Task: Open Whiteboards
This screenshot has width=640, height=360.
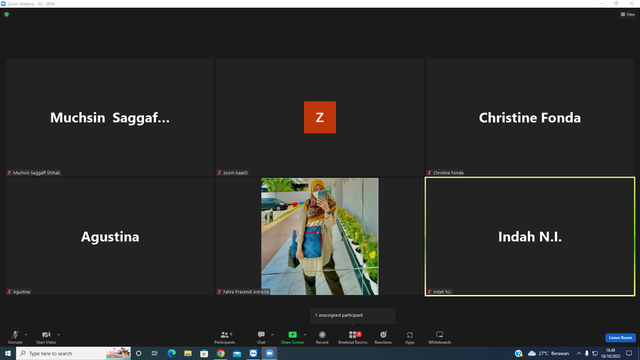Action: pos(440,337)
